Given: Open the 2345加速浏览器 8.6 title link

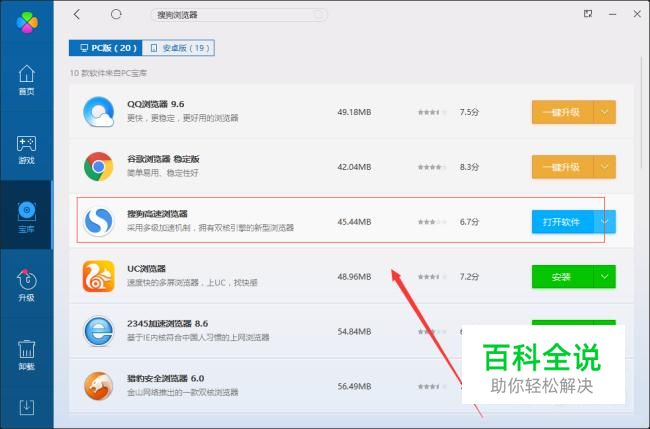Looking at the screenshot, I should point(167,323).
